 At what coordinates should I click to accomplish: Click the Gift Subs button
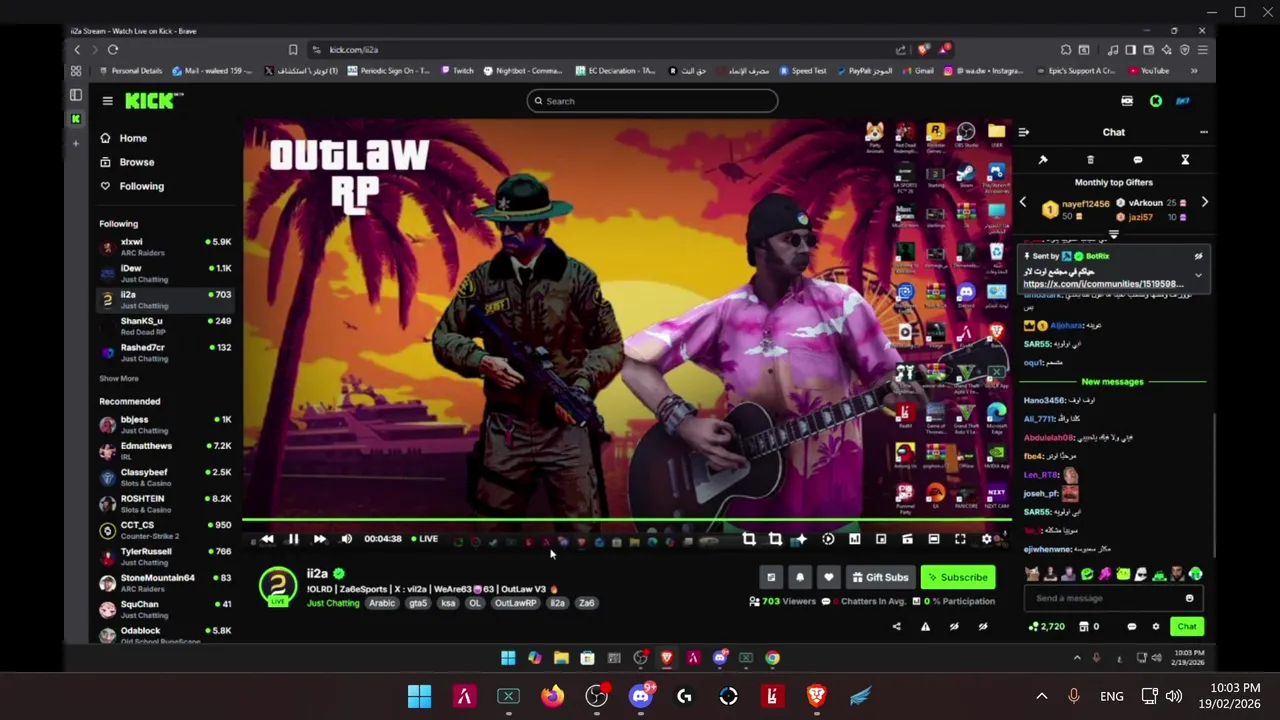click(x=880, y=577)
